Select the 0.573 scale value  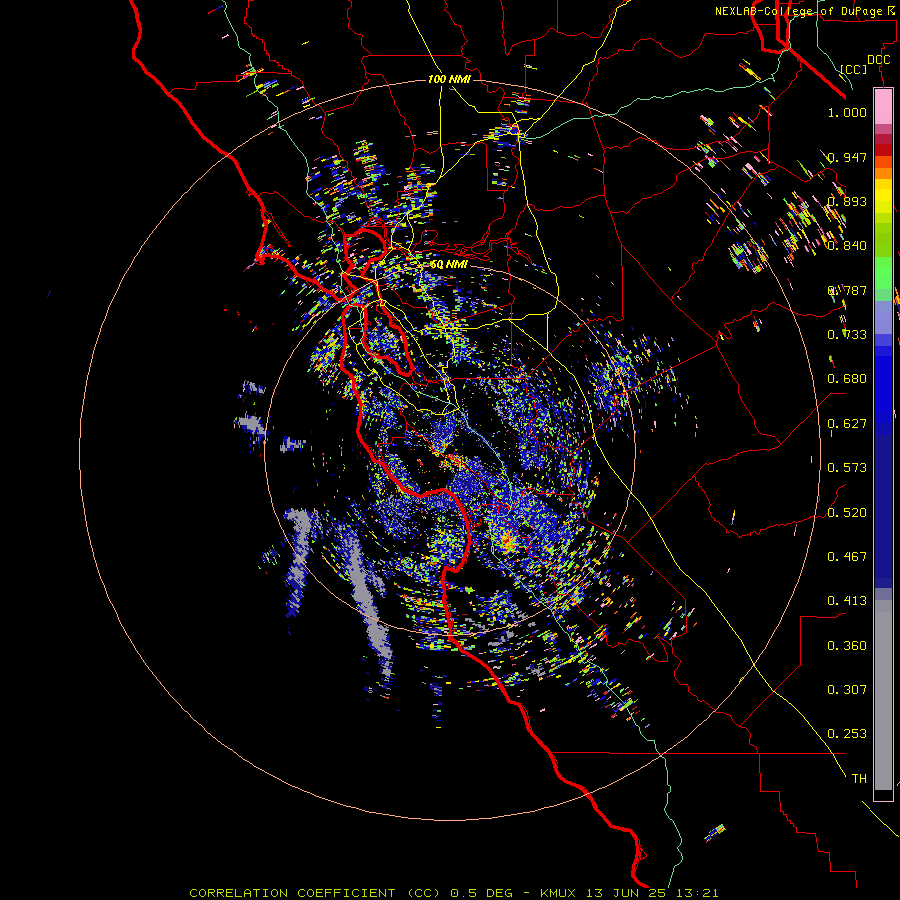click(x=847, y=468)
